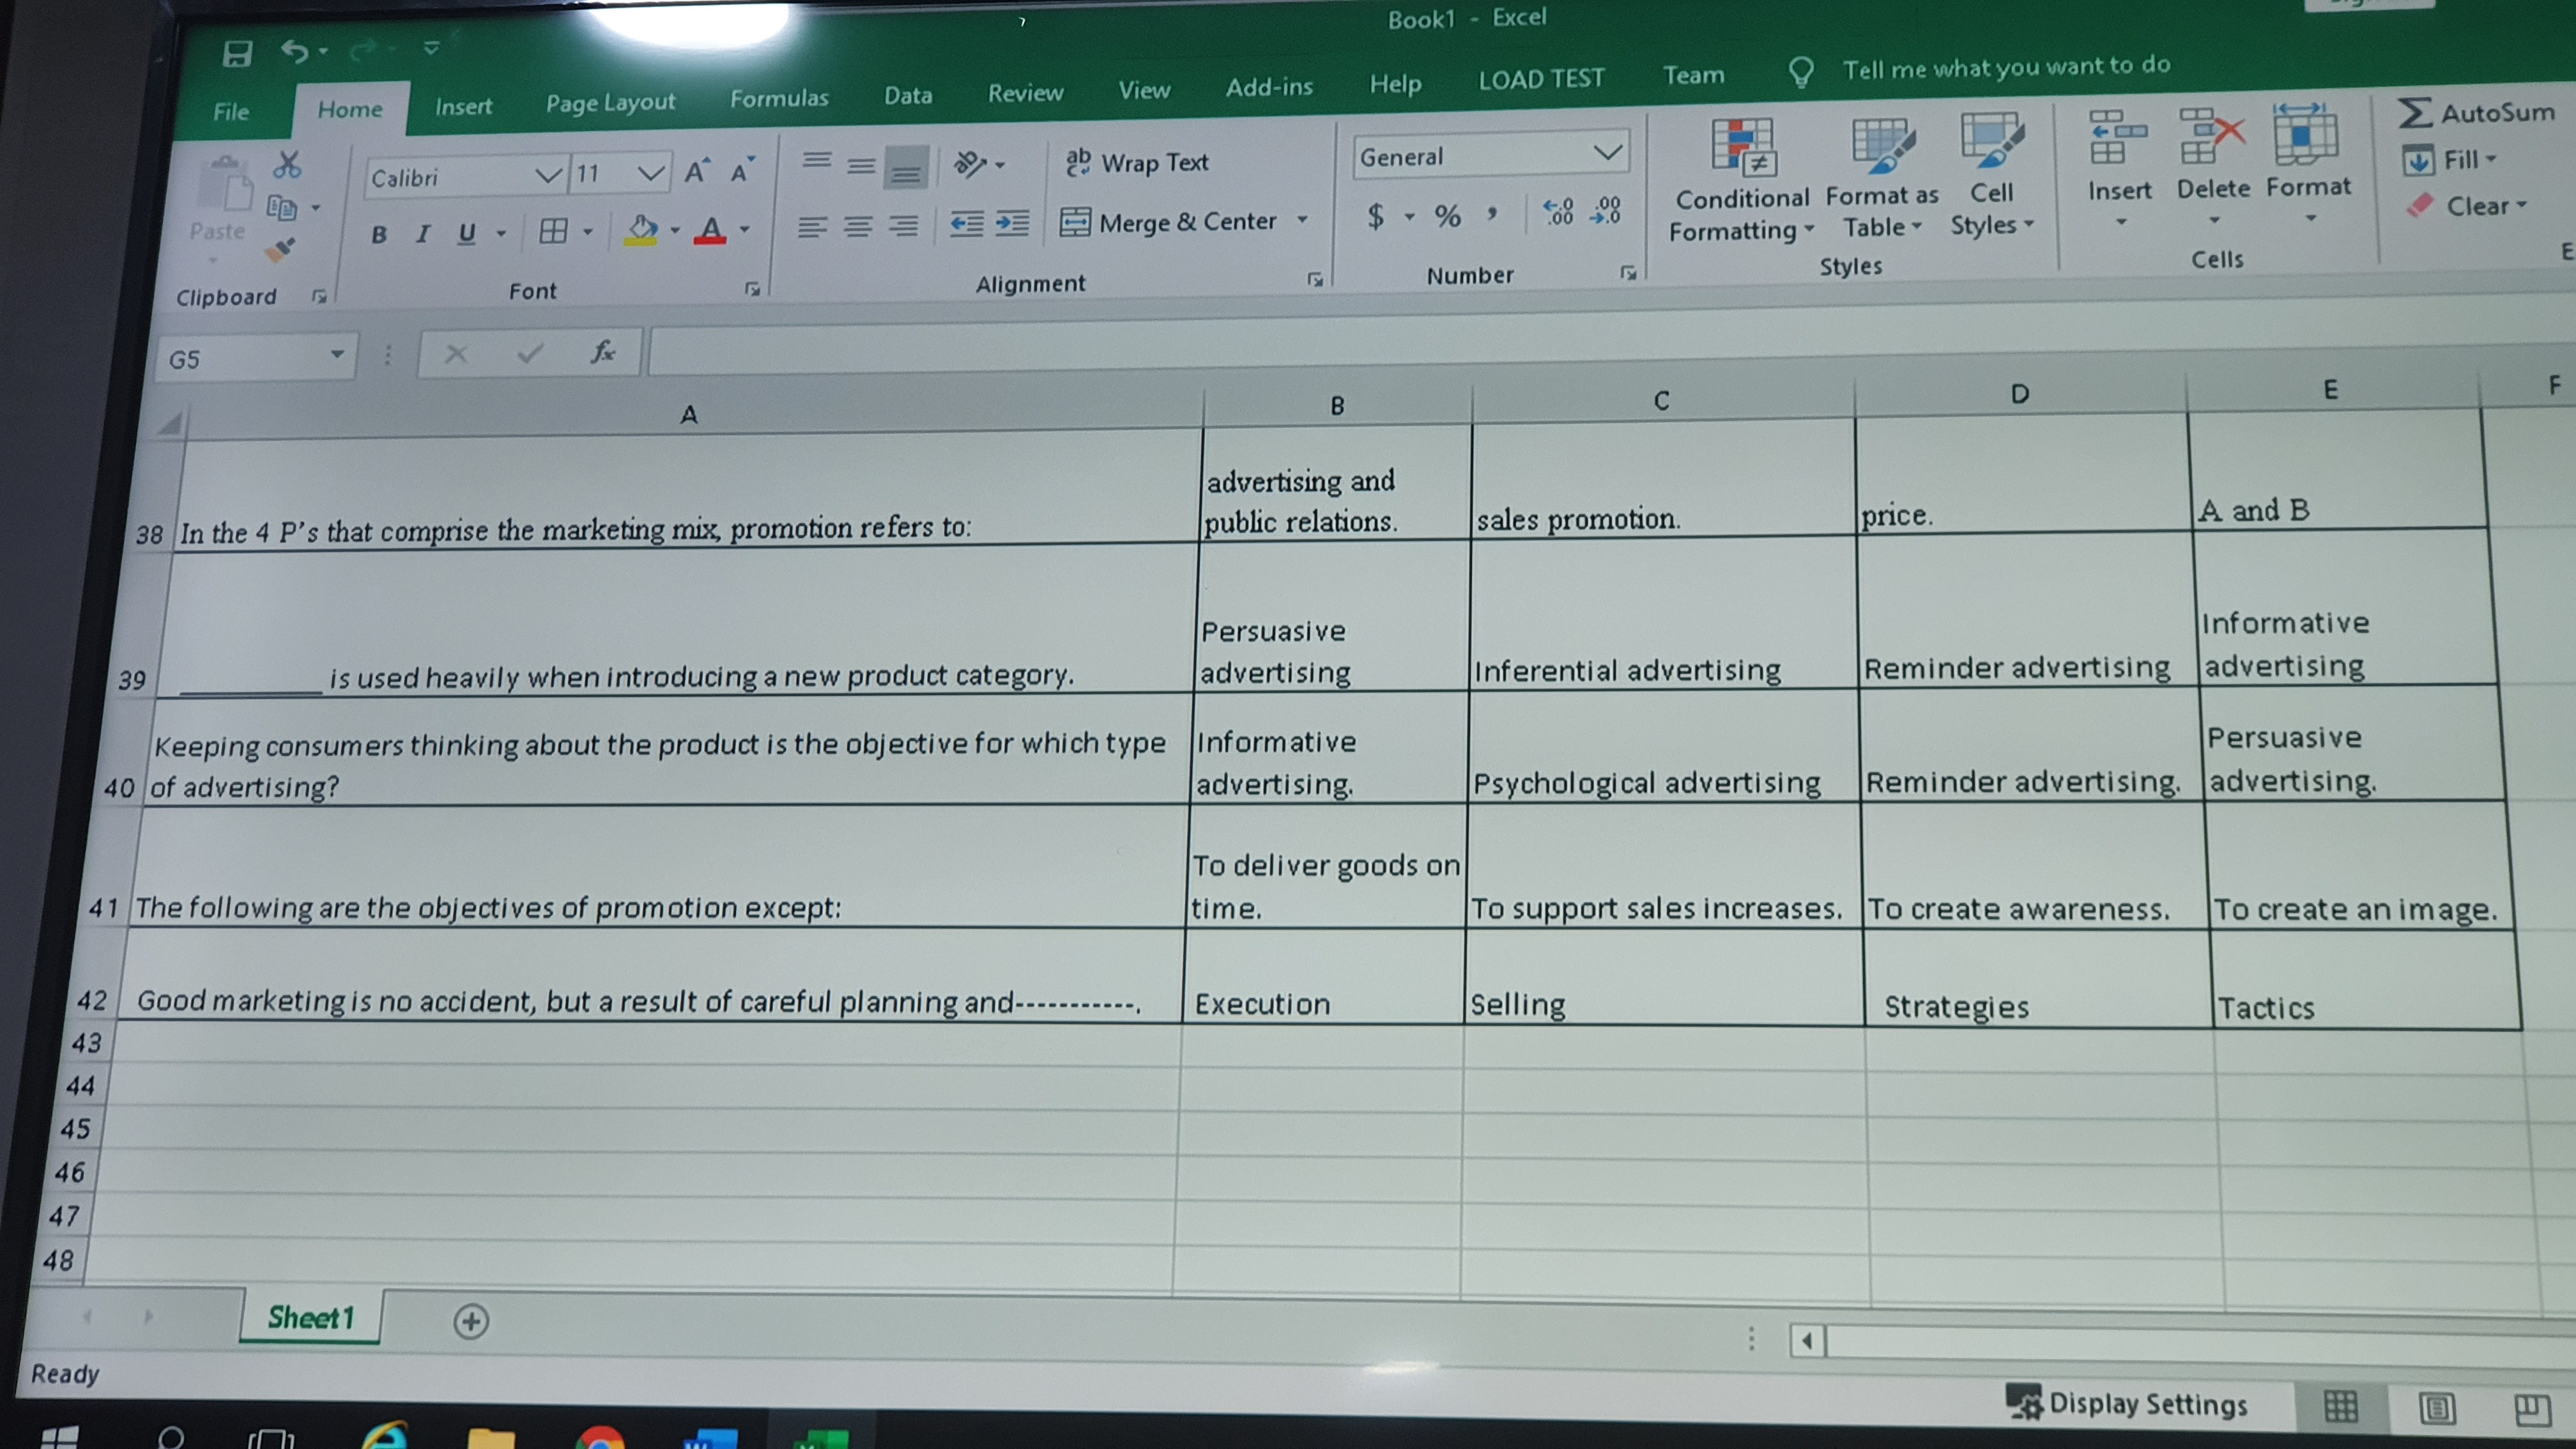The height and width of the screenshot is (1449, 2576).
Task: Click the Undo arrow icon
Action: tap(293, 51)
